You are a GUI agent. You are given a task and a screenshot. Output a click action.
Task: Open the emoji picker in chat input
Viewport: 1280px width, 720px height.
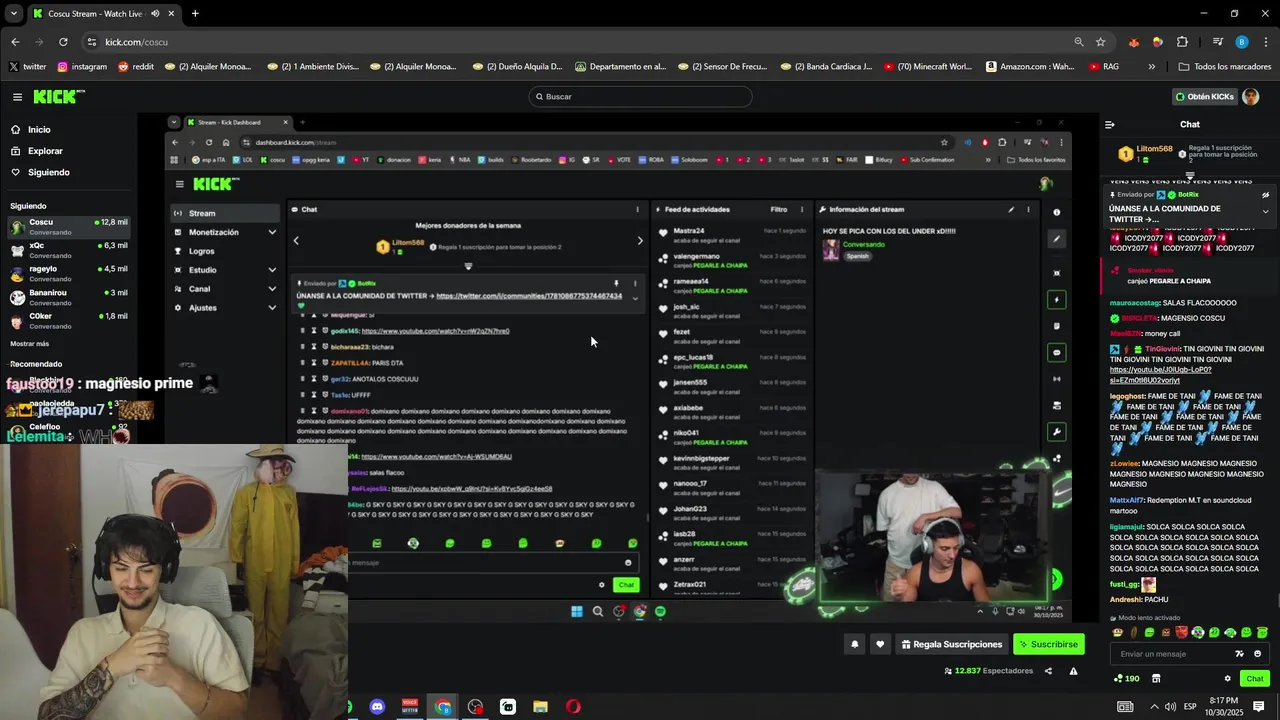(1257, 654)
